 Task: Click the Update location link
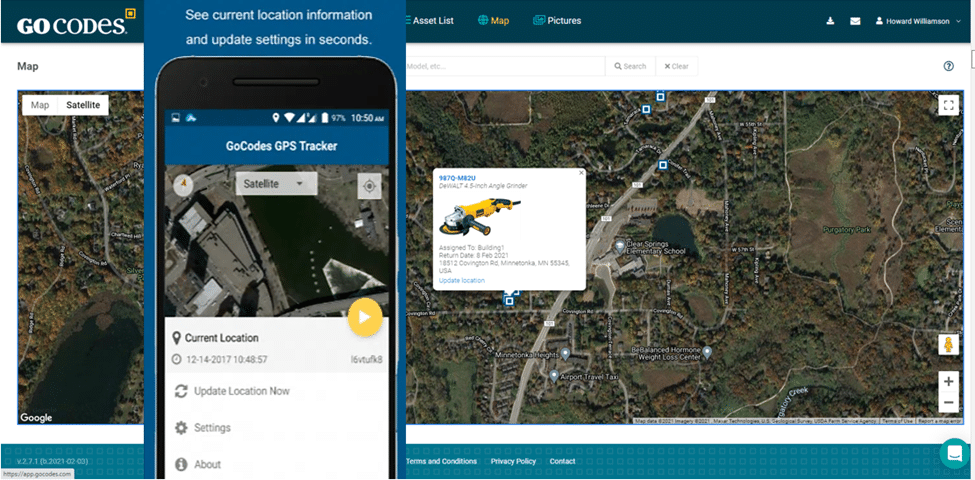[x=461, y=280]
